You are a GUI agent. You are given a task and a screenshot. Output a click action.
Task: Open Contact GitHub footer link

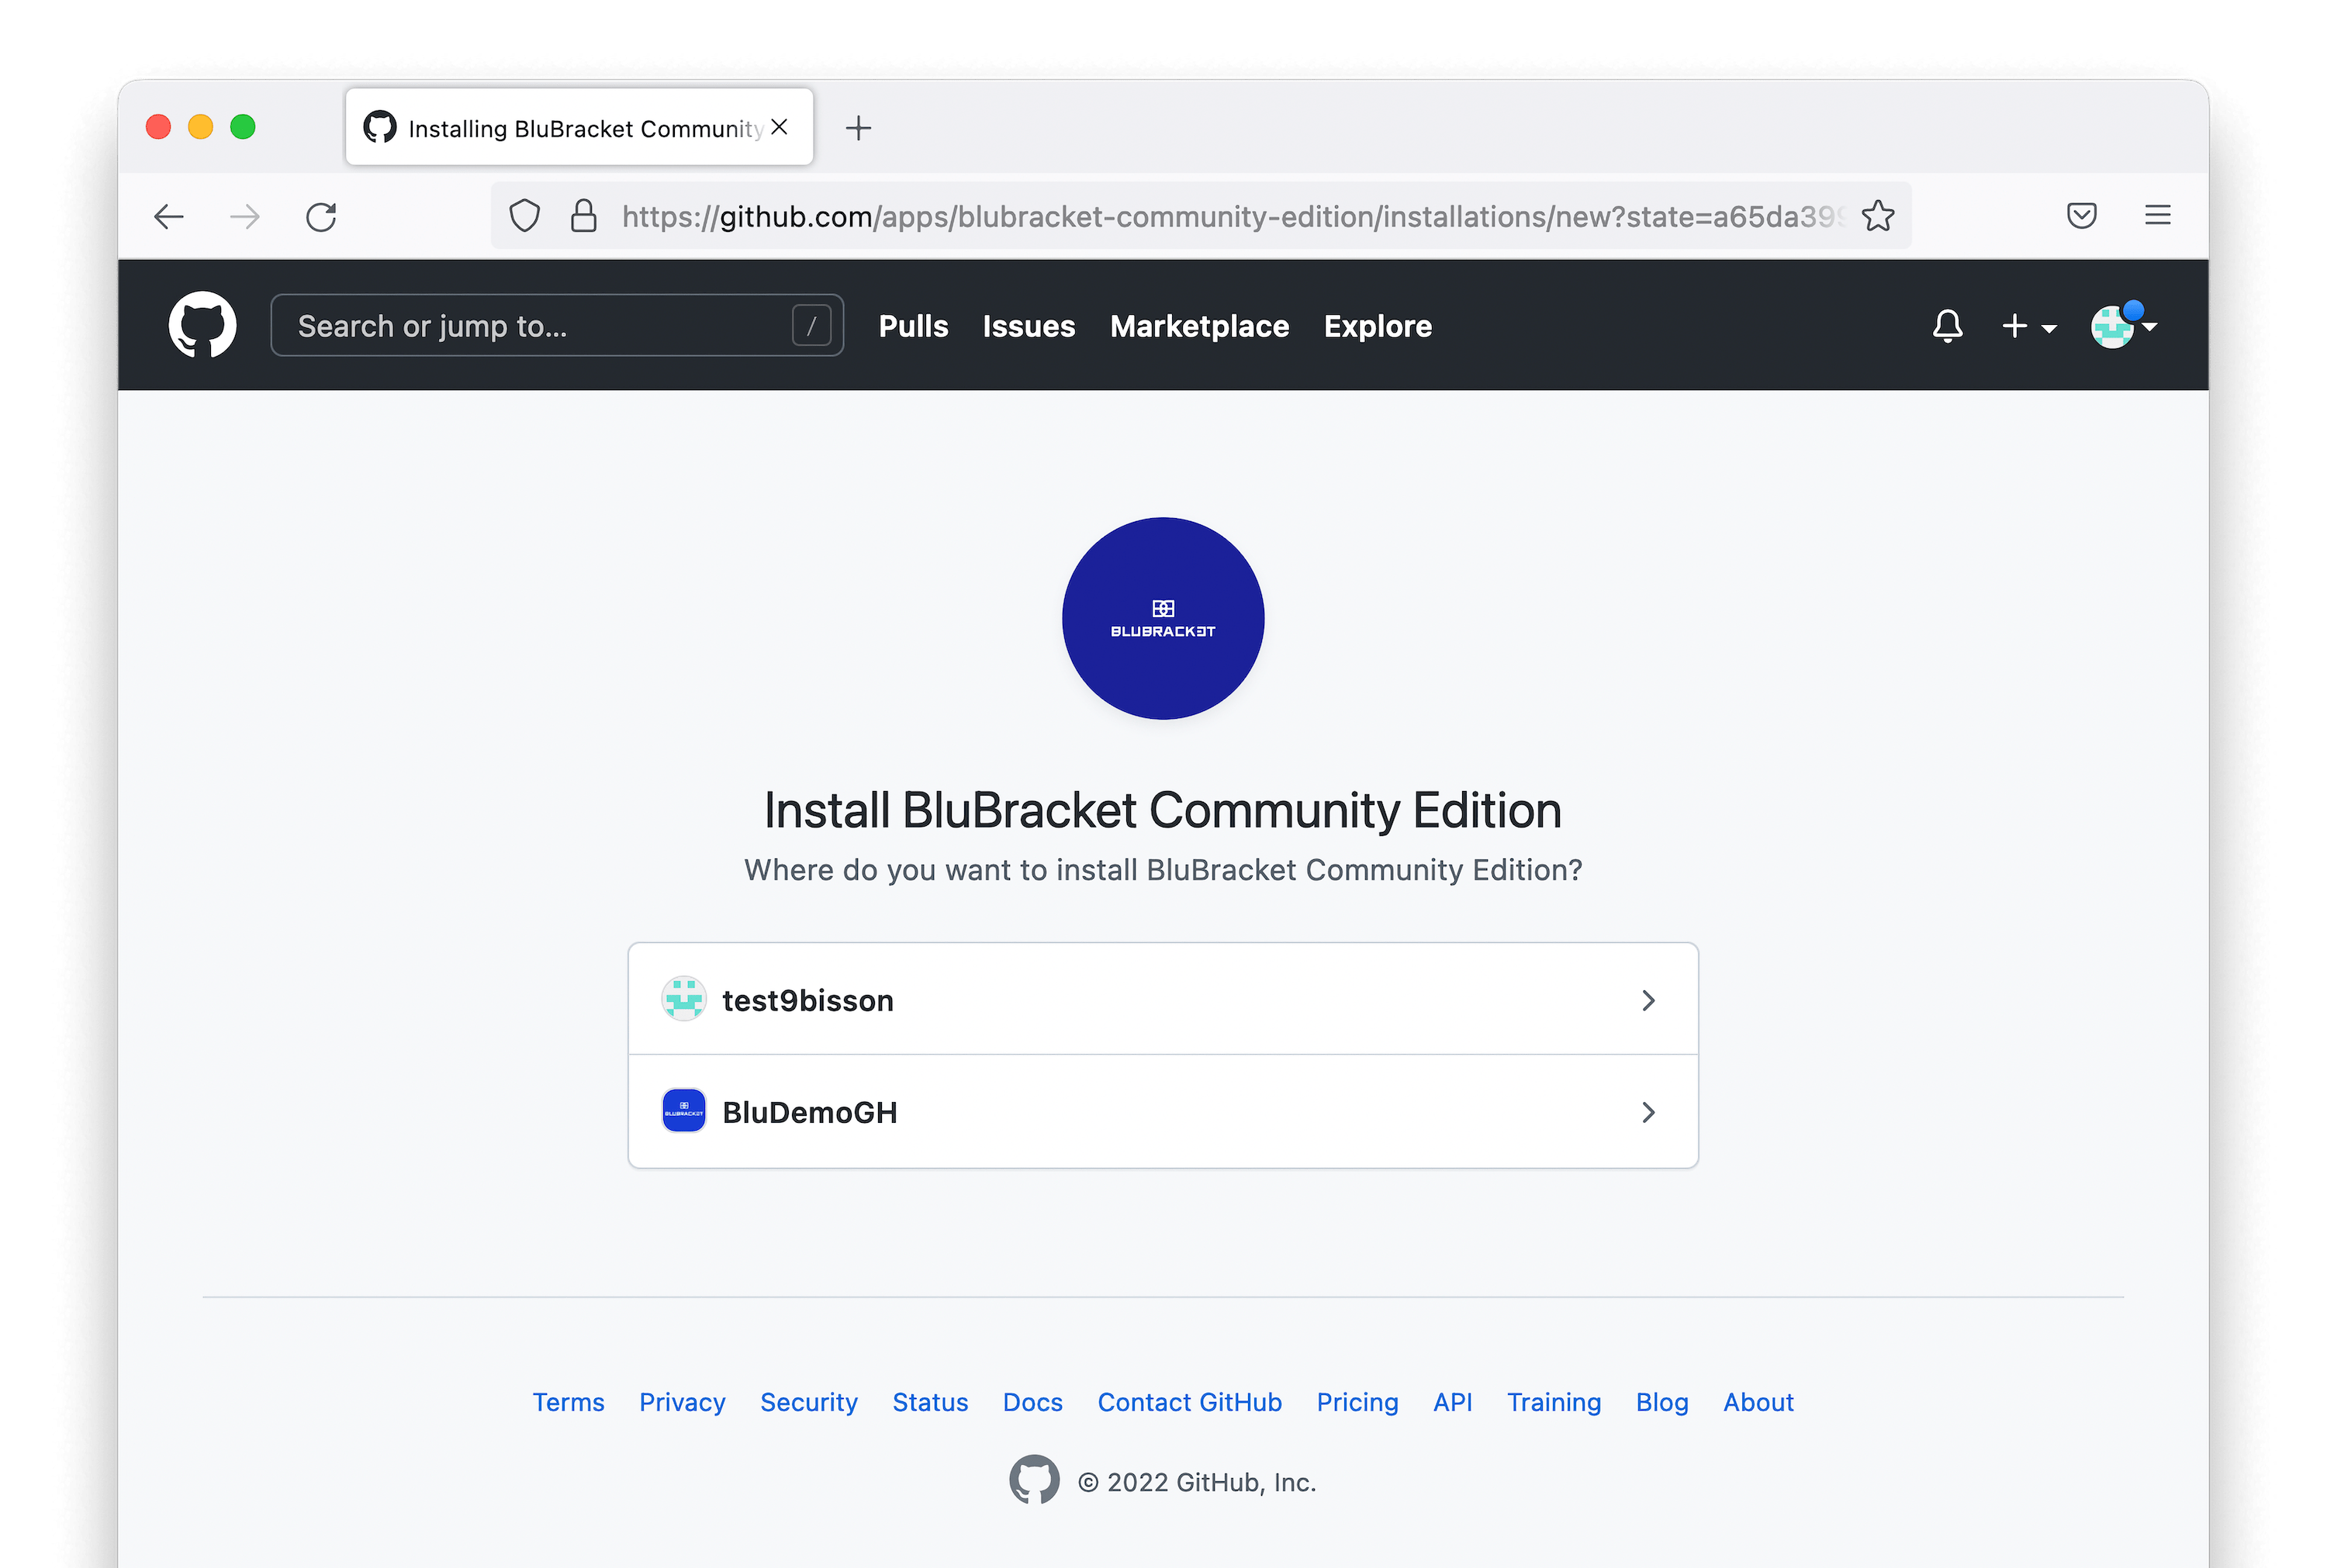(1189, 1402)
